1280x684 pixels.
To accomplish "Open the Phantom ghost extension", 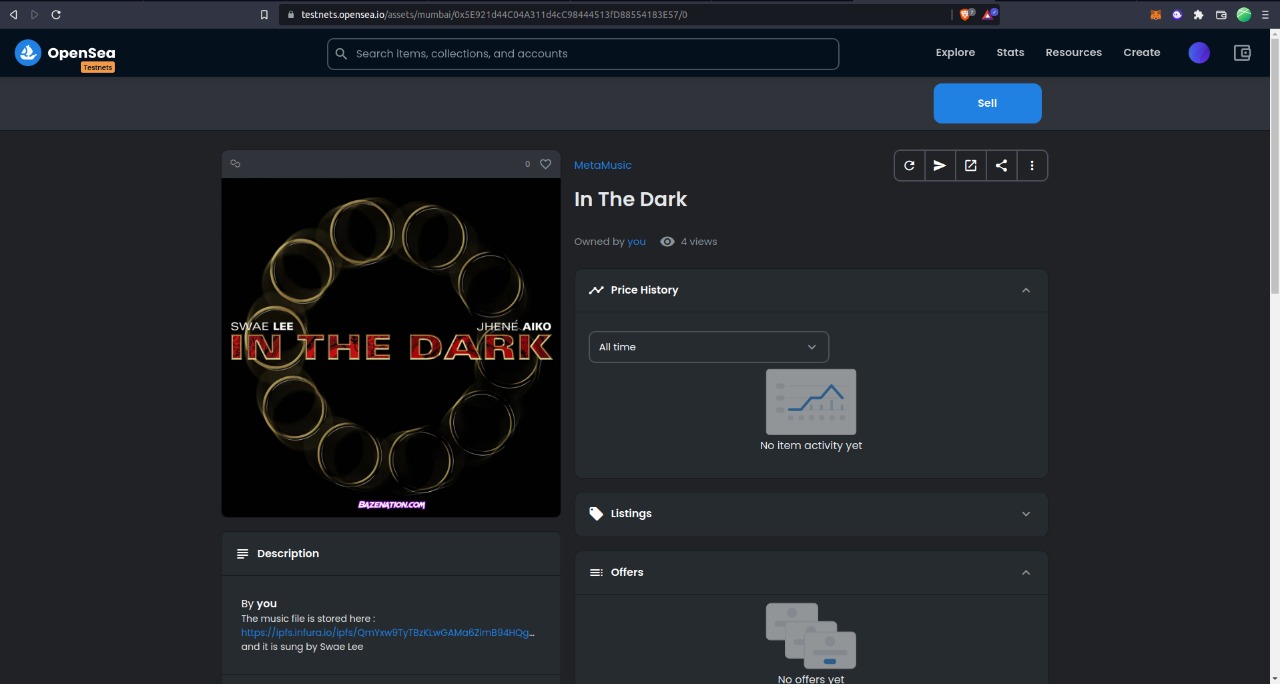I will (x=1177, y=15).
